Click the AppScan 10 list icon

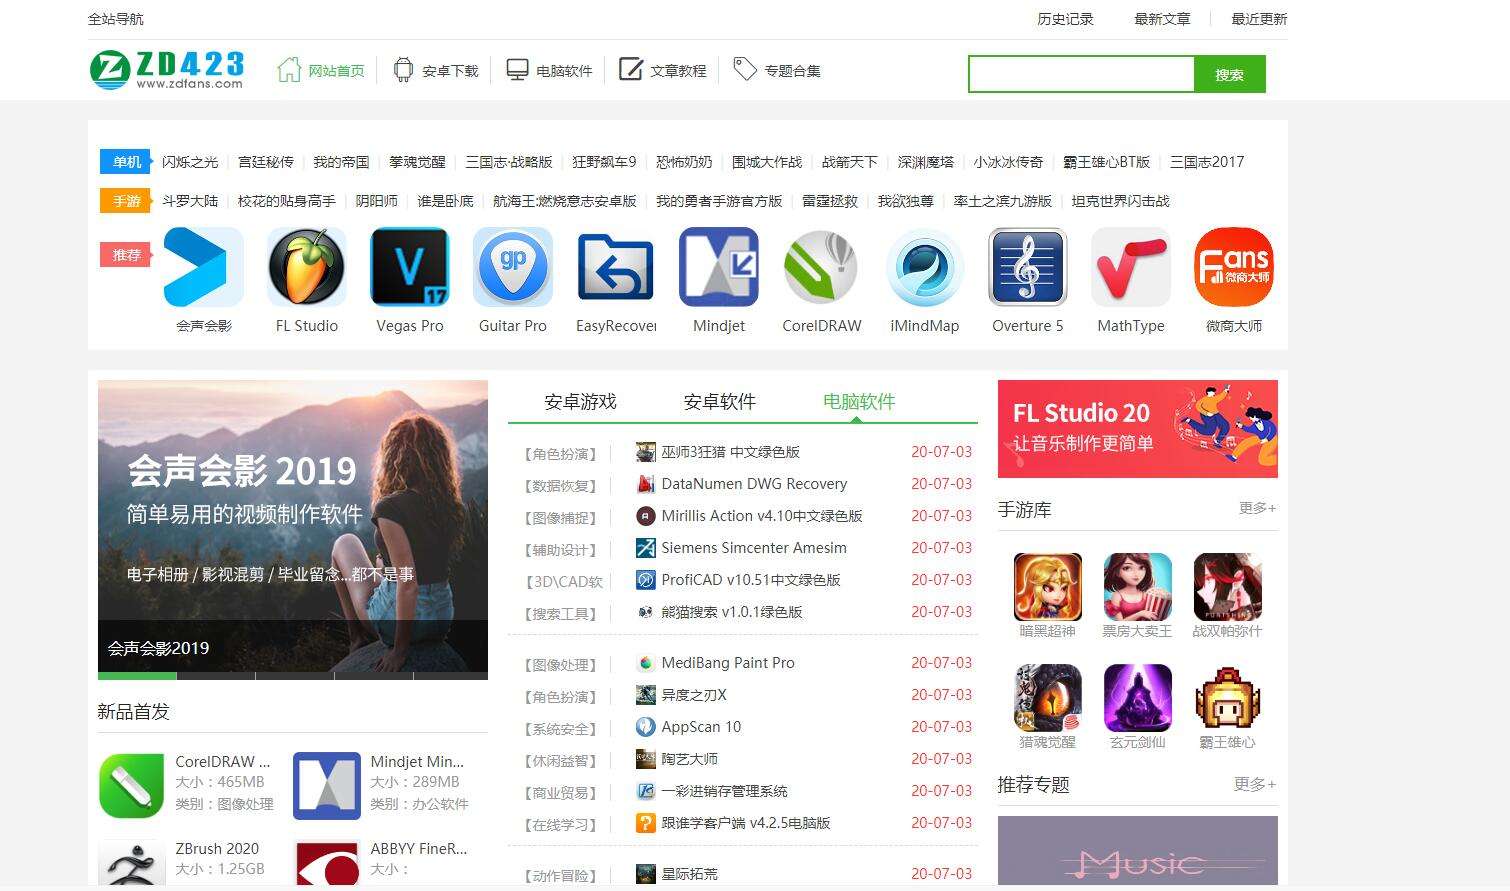click(x=646, y=727)
